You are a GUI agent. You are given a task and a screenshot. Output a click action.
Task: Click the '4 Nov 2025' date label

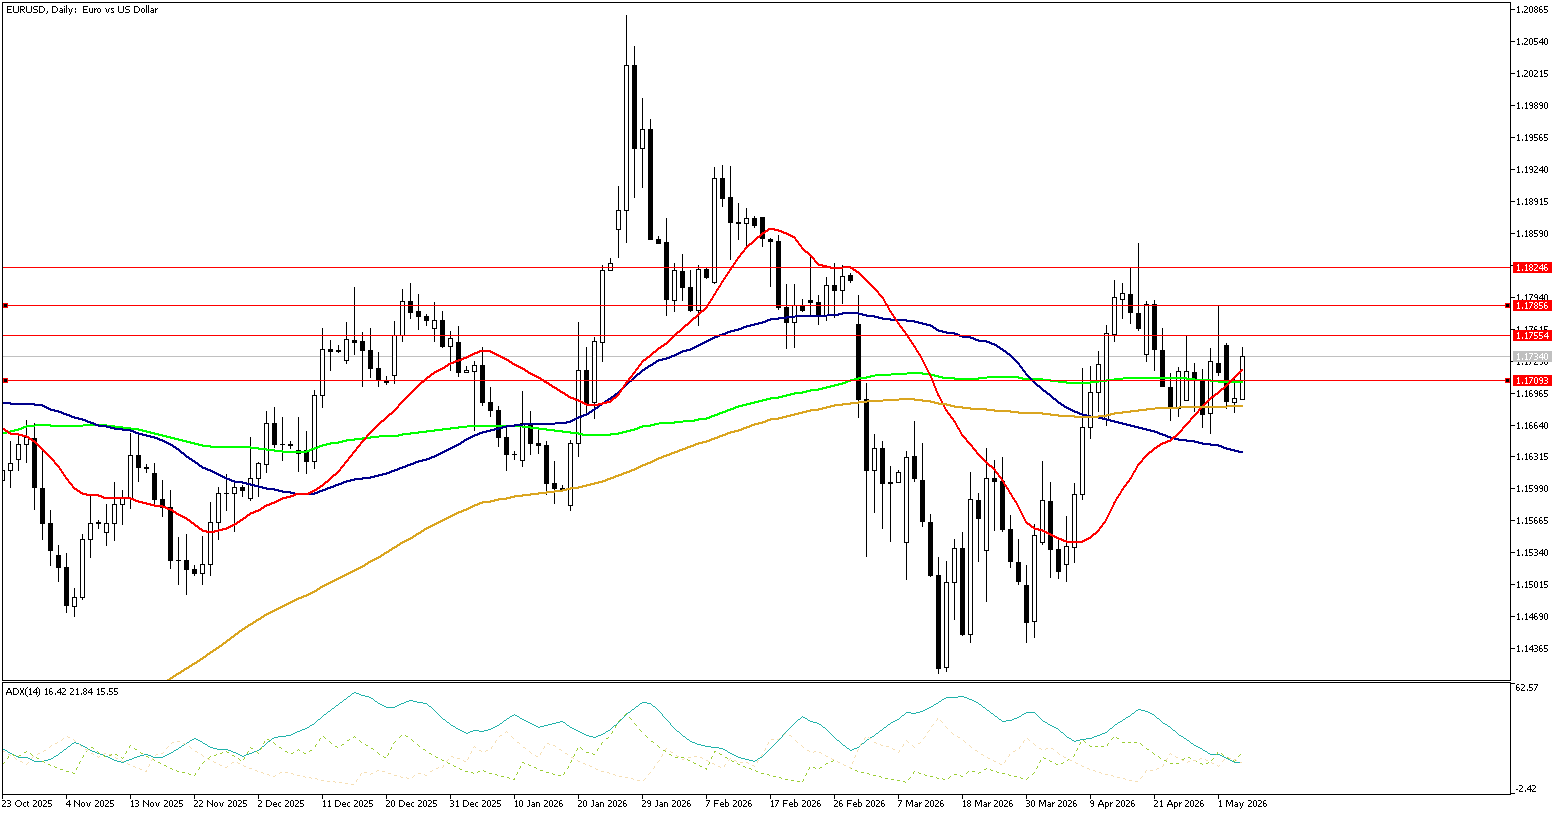[90, 803]
